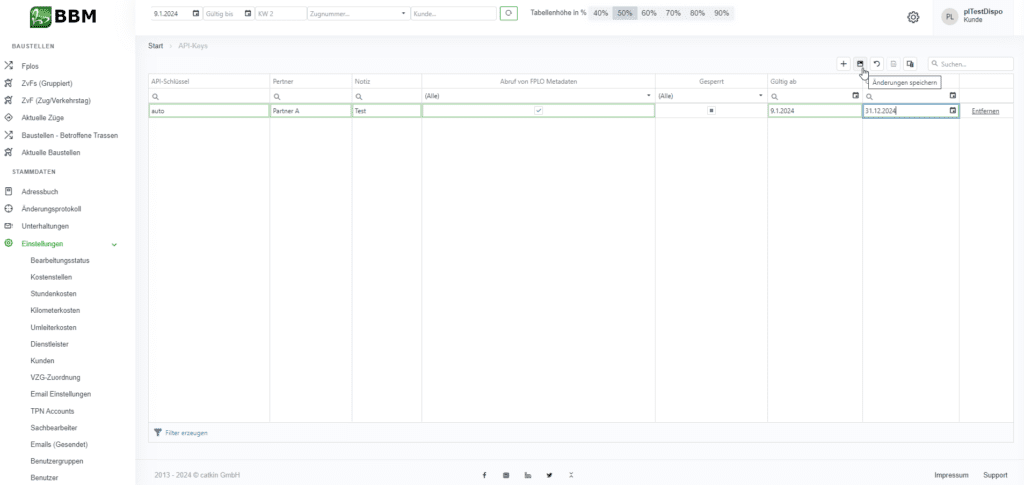Click the undo changes icon
1024x485 pixels.
(x=876, y=64)
